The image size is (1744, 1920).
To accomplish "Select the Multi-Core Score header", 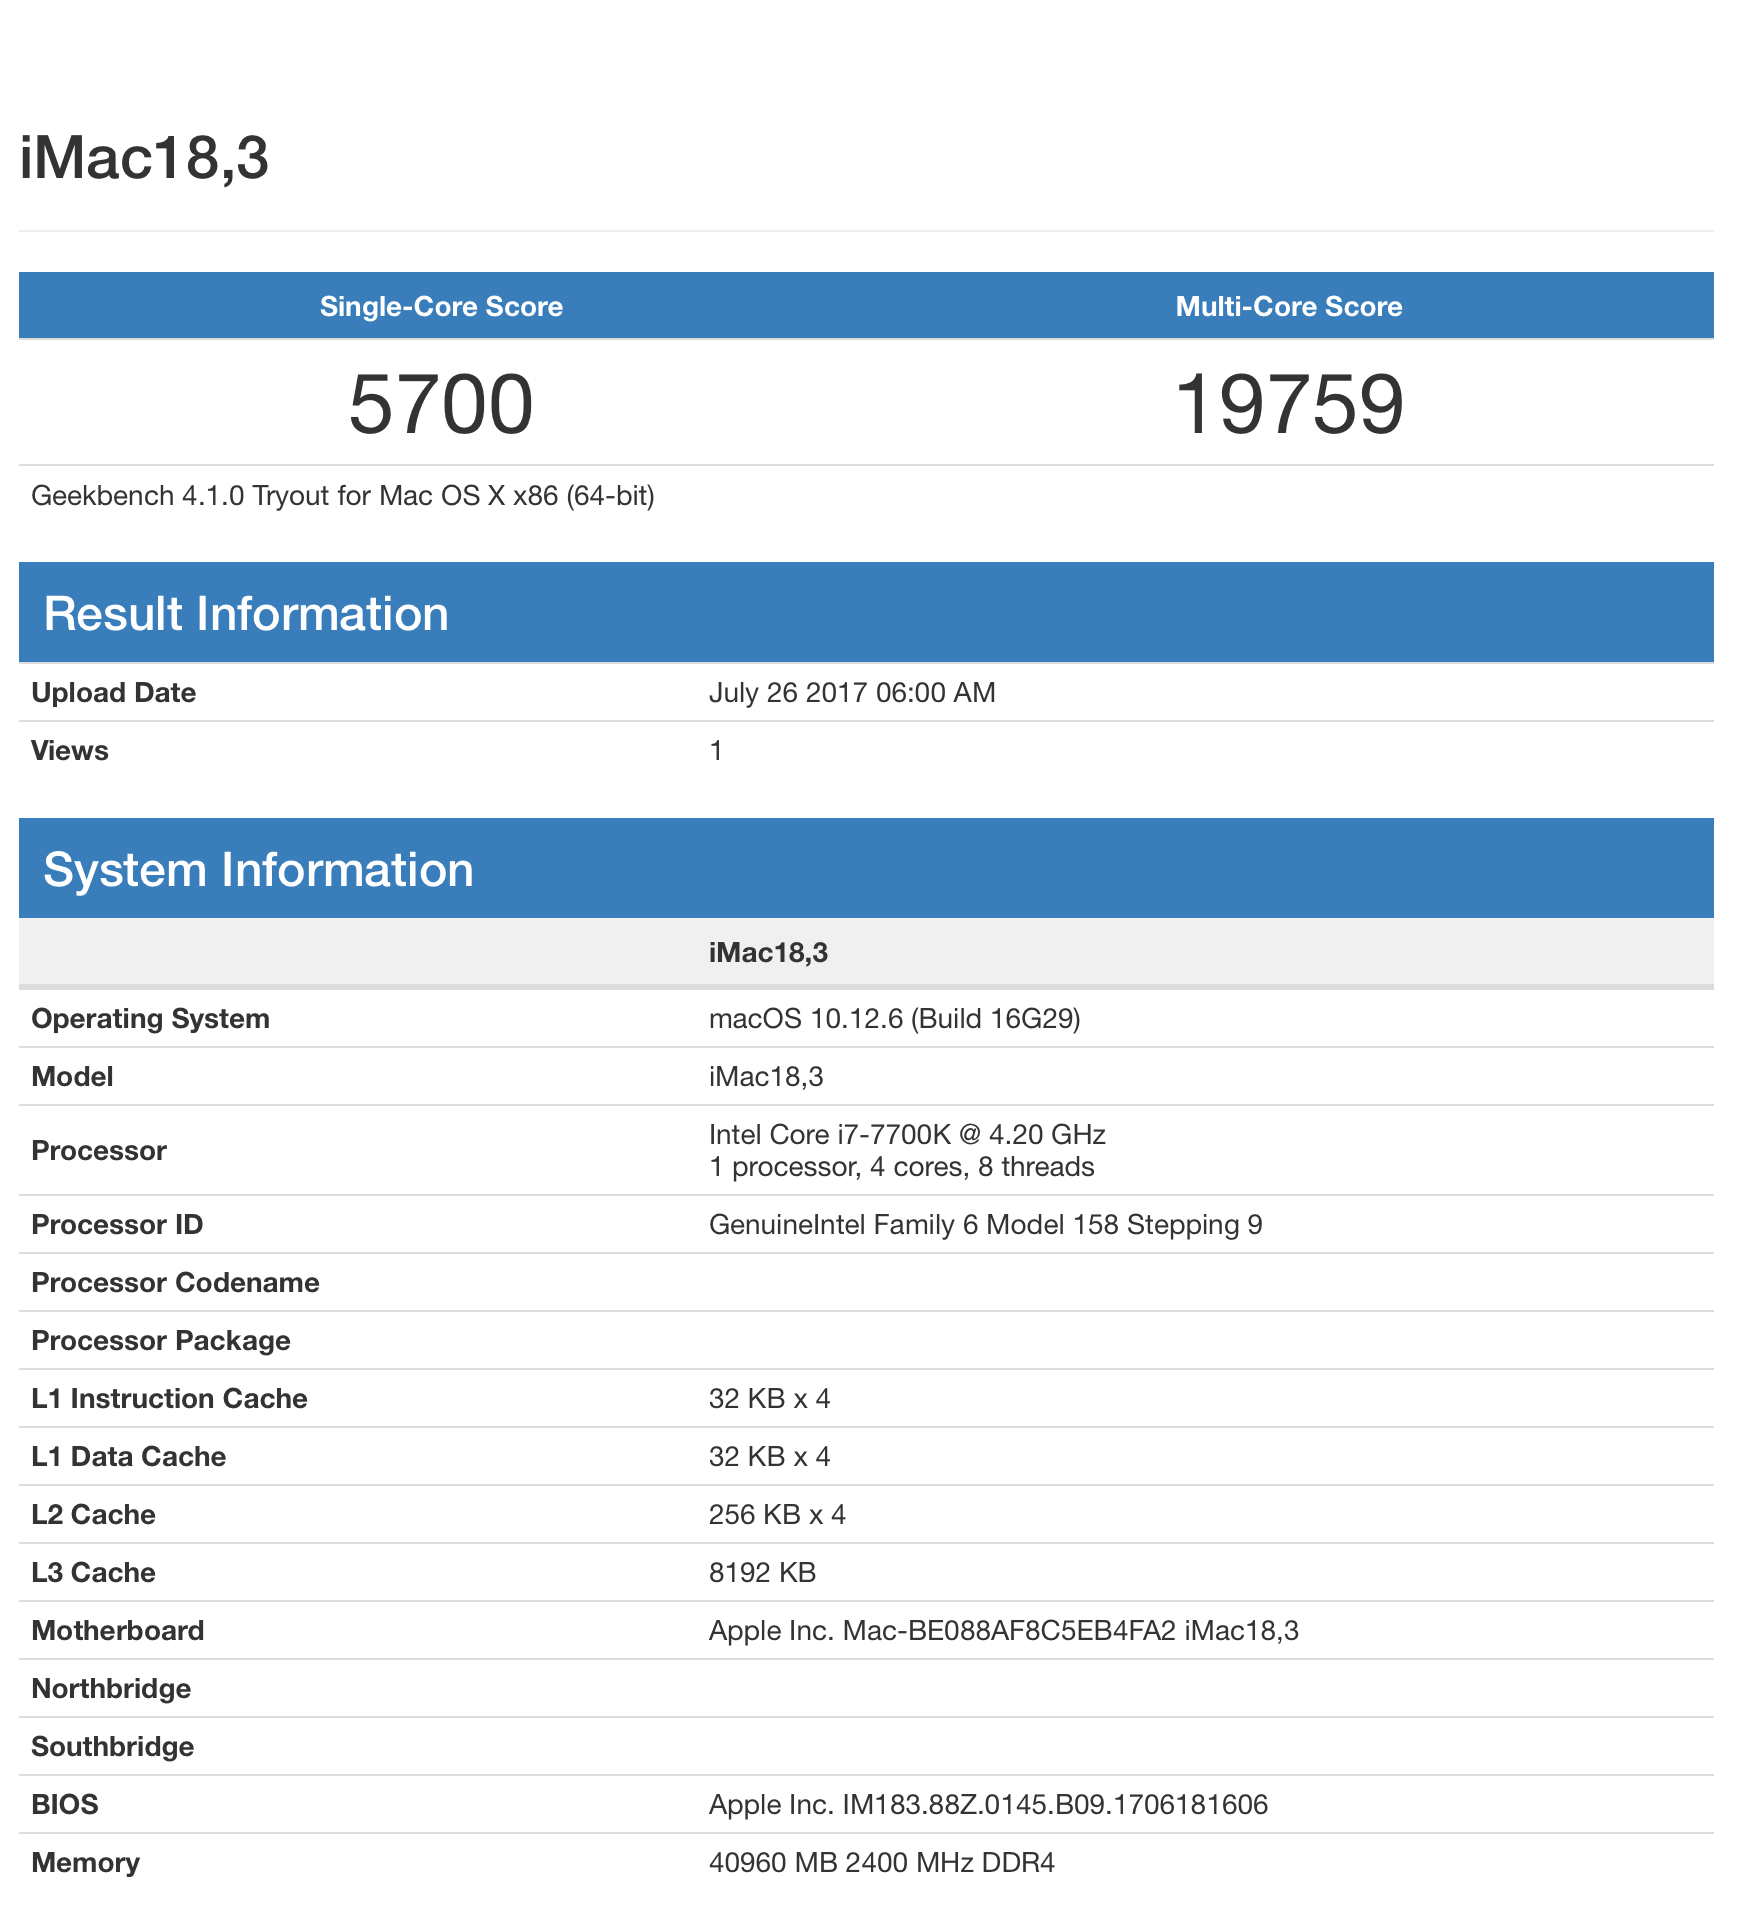I will [1289, 306].
